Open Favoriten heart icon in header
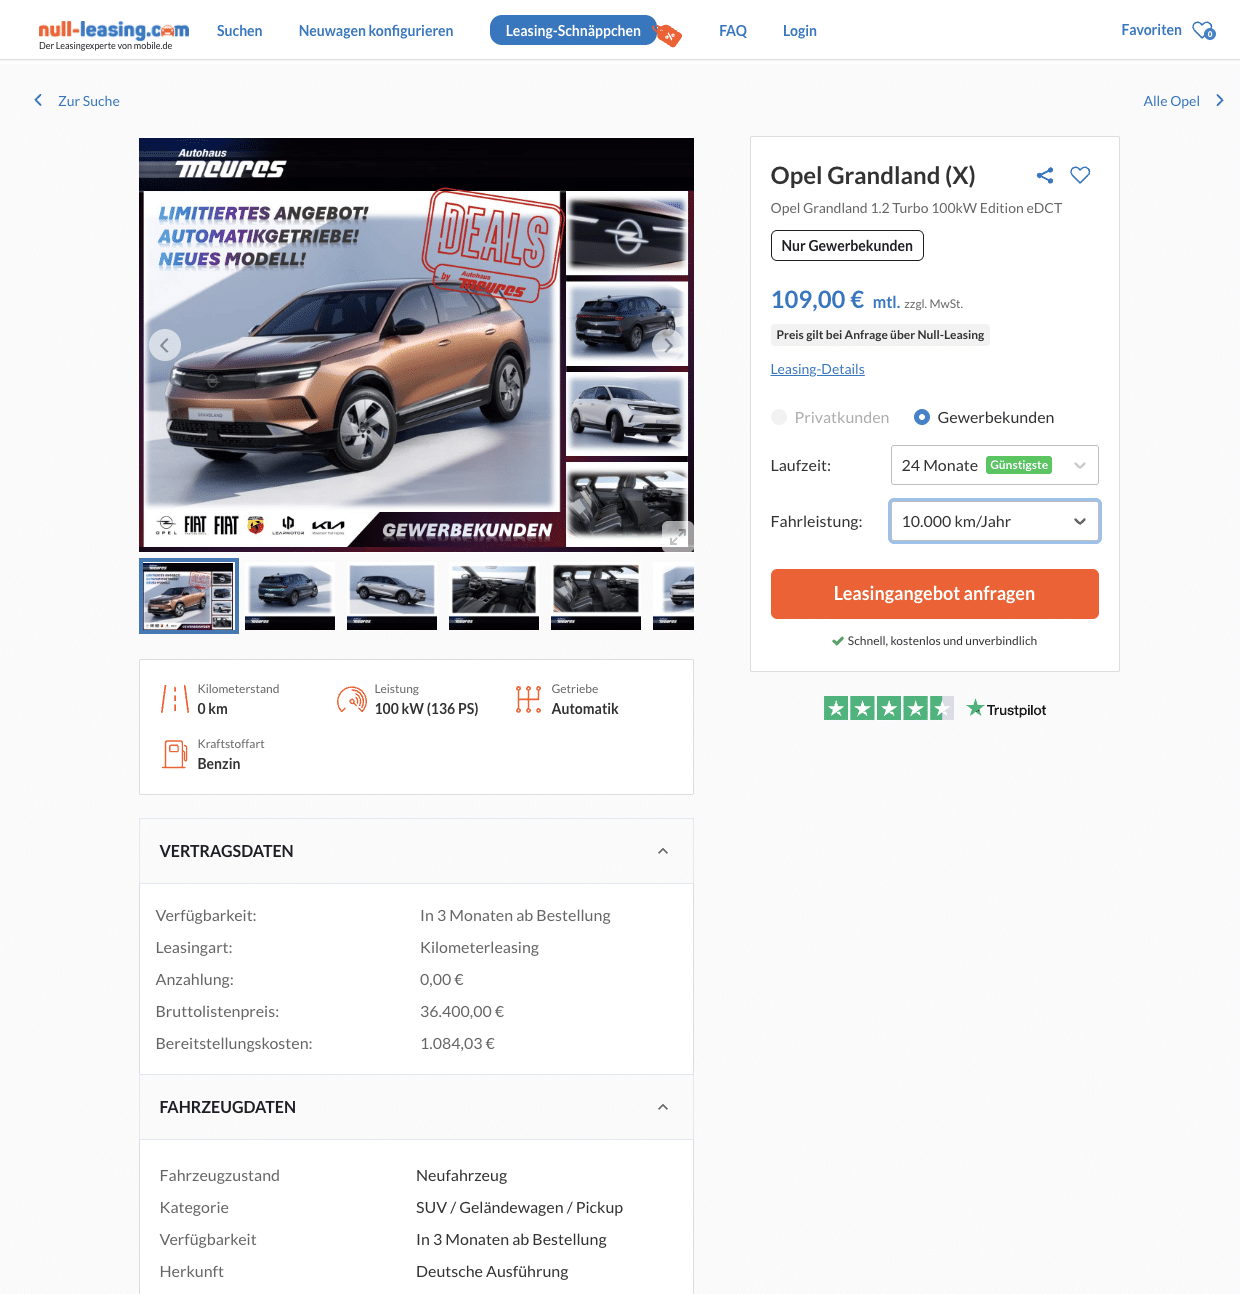This screenshot has height=1294, width=1240. tap(1204, 31)
